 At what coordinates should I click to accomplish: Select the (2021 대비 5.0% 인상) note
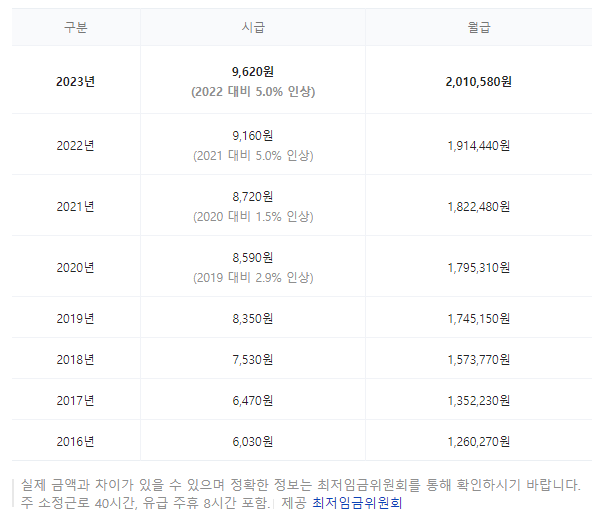point(253,156)
